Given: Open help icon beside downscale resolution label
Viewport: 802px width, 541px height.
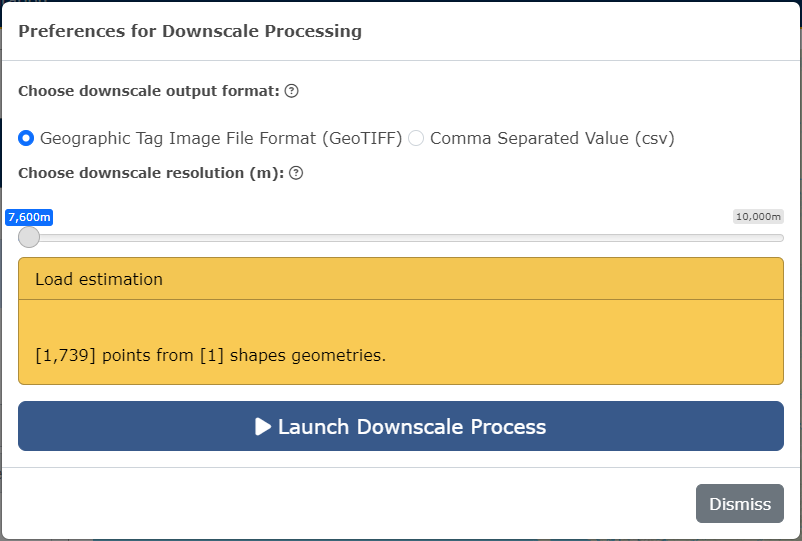Looking at the screenshot, I should 296,173.
